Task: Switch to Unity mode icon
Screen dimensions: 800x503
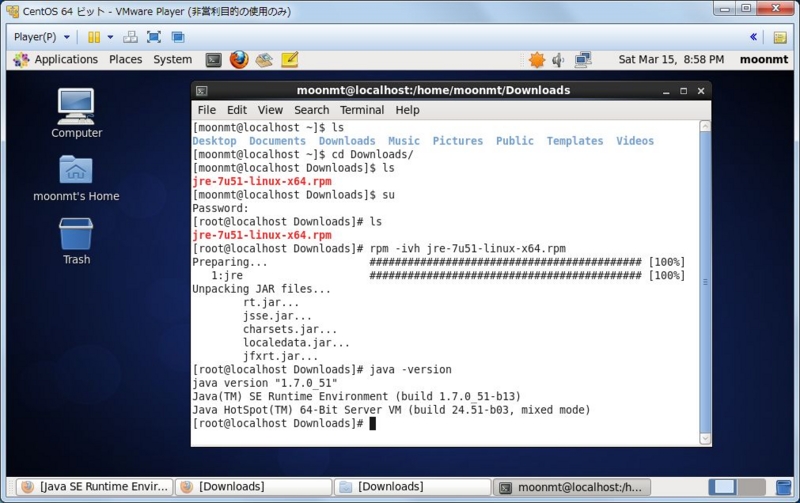Action: click(x=178, y=37)
